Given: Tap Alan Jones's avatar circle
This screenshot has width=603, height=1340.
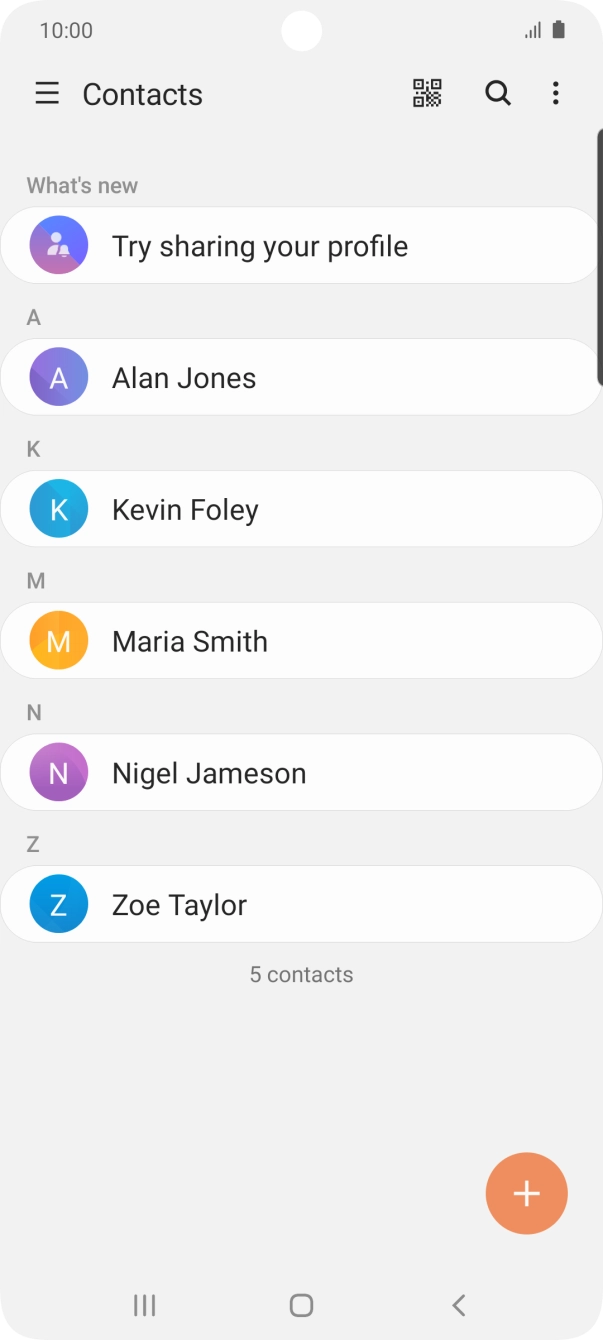Looking at the screenshot, I should click(x=57, y=377).
